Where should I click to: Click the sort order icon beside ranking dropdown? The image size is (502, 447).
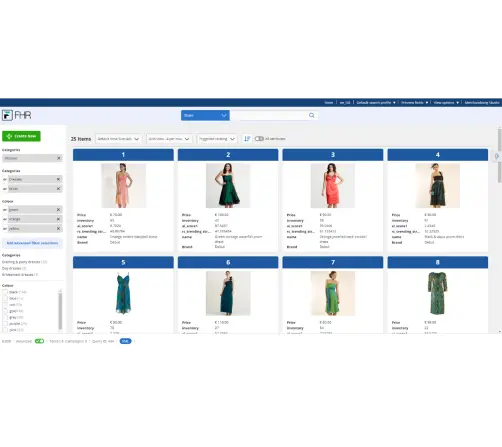click(x=247, y=139)
